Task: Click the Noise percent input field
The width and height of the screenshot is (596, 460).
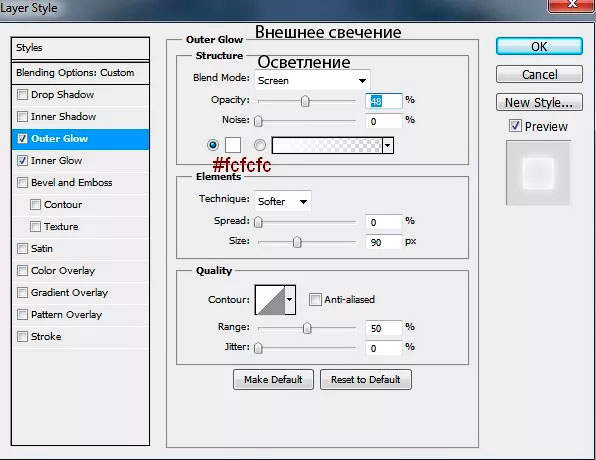Action: point(384,121)
